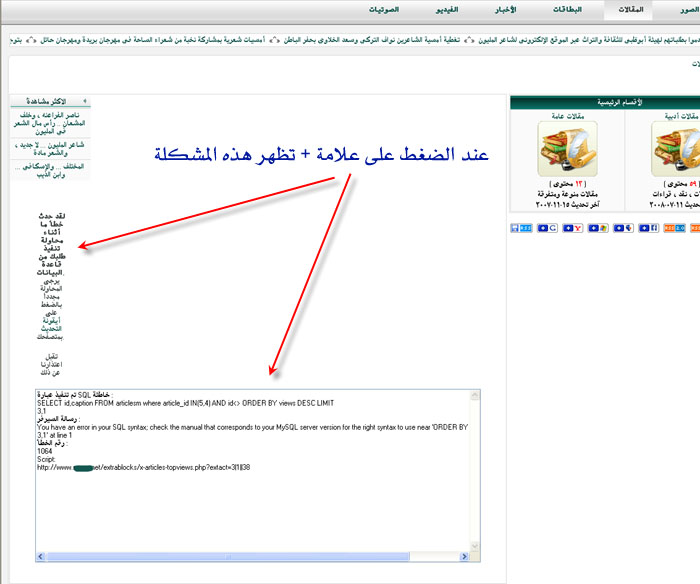Open article ناصر الفراعنة وخلف المشعان
Screen dimensions: 700x584
pos(52,124)
